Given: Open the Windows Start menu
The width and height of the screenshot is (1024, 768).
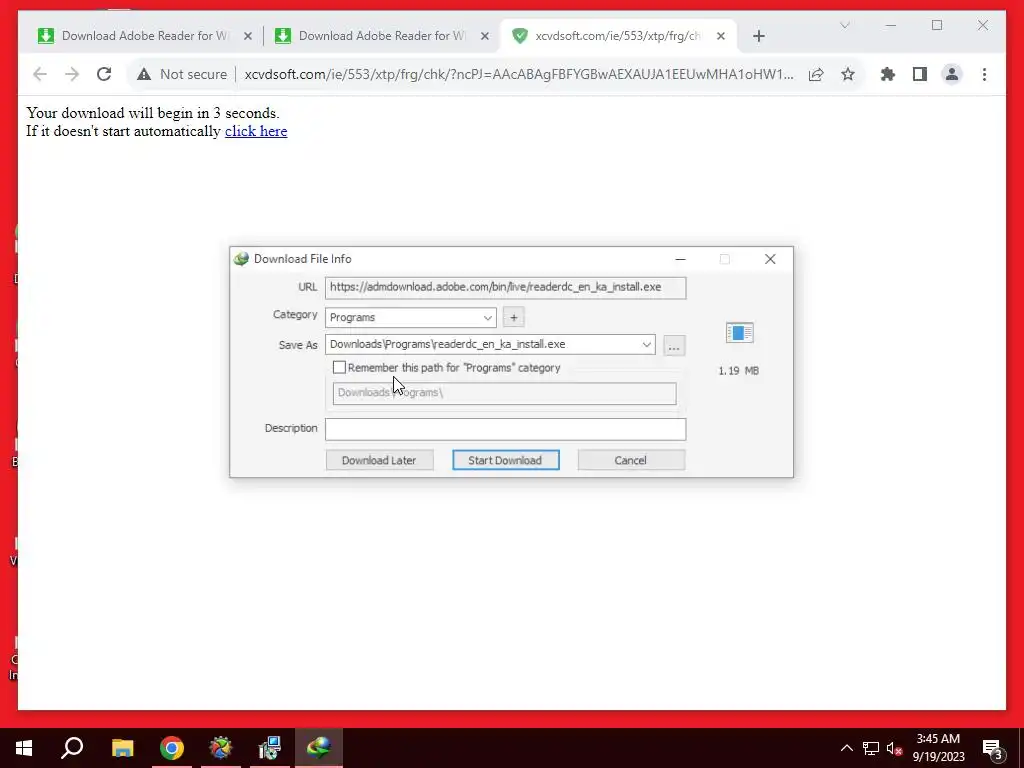Looking at the screenshot, I should [24, 748].
